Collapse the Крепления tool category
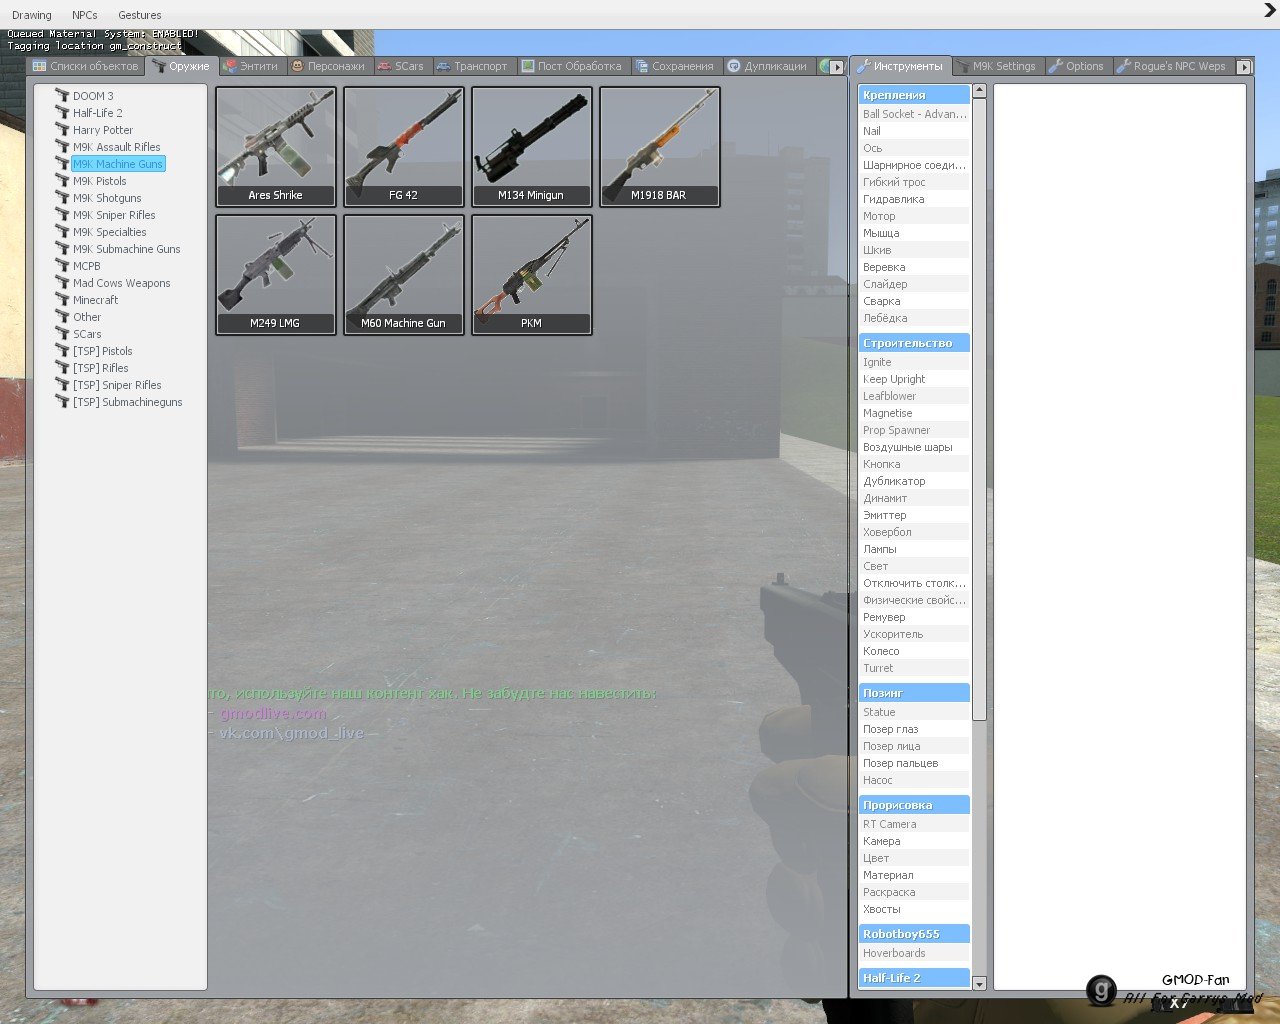Viewport: 1280px width, 1024px height. pos(914,95)
